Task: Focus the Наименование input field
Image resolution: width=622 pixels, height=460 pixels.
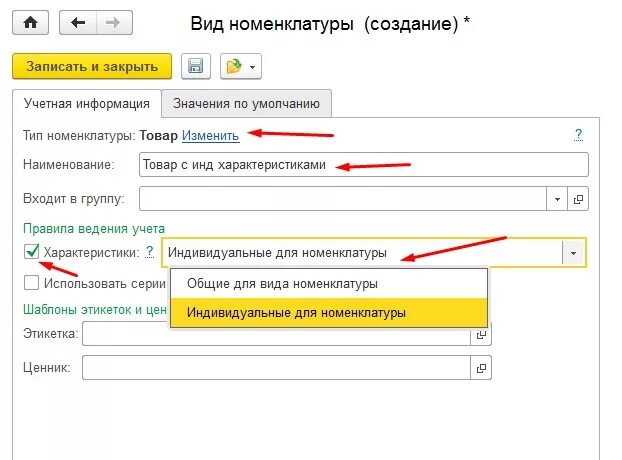Action: click(x=363, y=165)
